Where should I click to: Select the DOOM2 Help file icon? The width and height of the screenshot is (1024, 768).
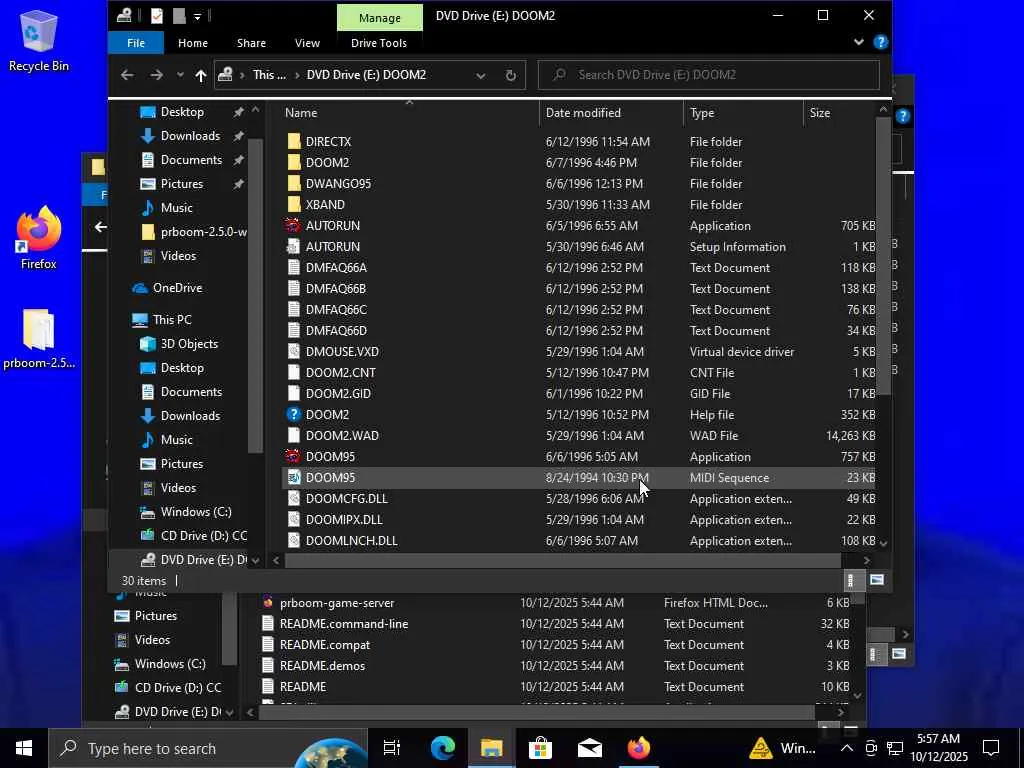tap(294, 414)
